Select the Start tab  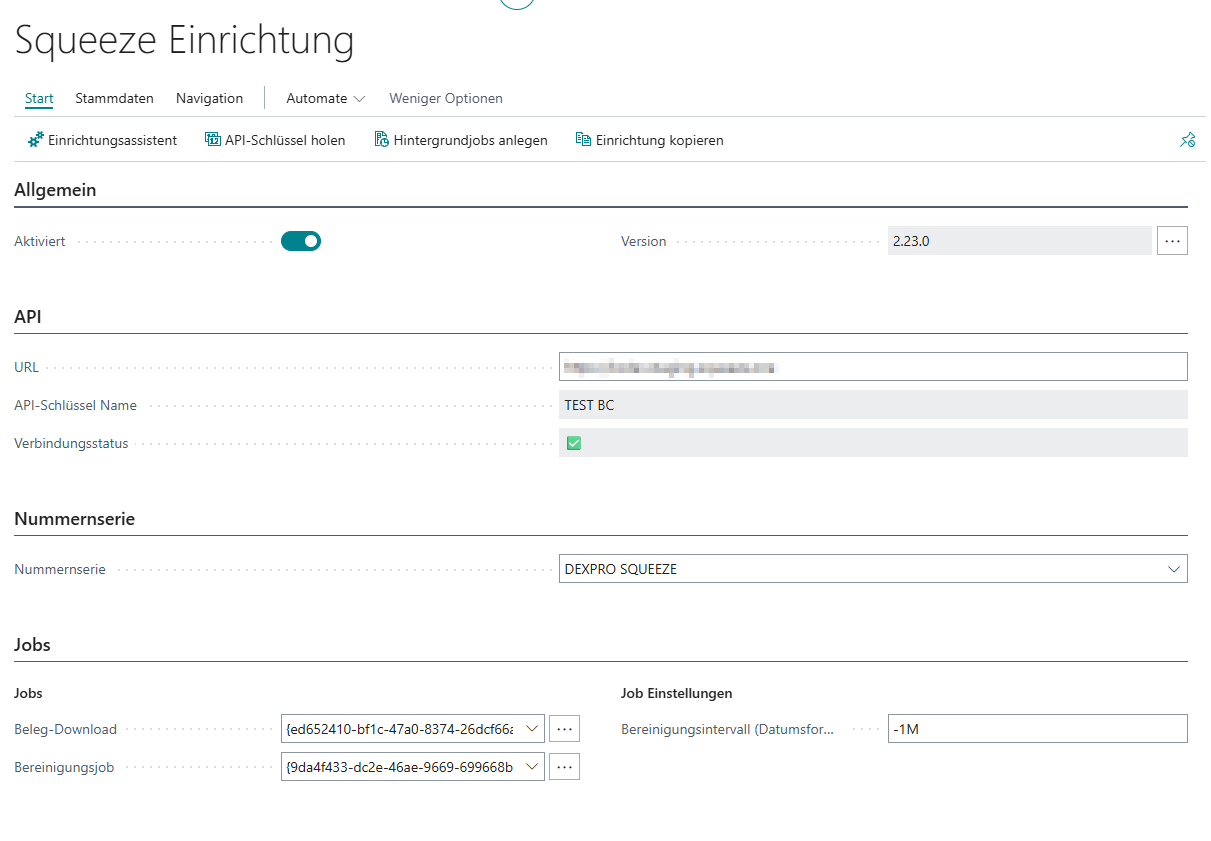(39, 99)
